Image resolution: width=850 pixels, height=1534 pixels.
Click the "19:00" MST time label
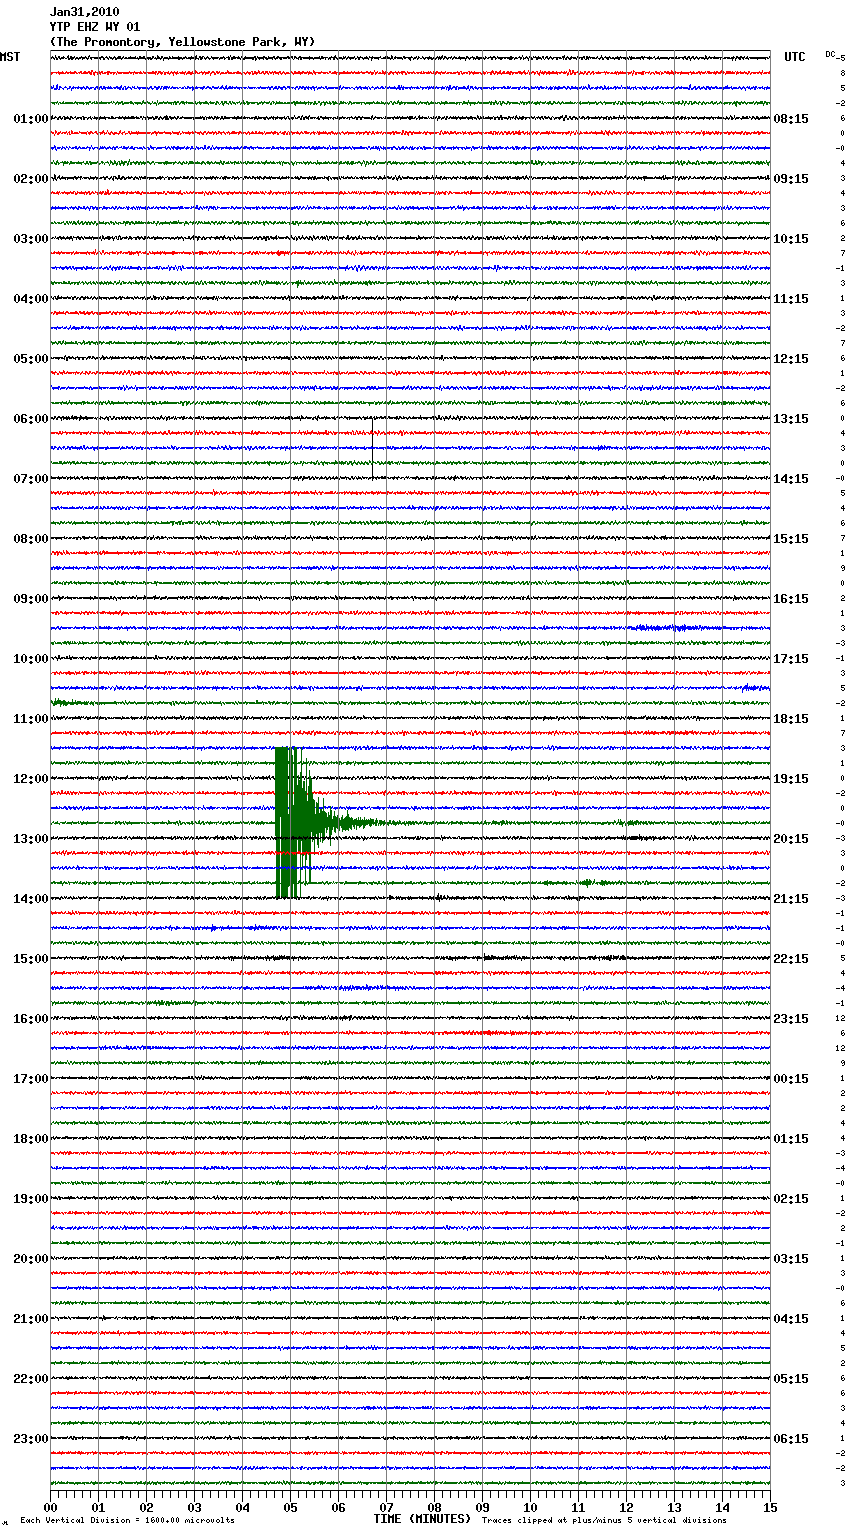pyautogui.click(x=31, y=1199)
